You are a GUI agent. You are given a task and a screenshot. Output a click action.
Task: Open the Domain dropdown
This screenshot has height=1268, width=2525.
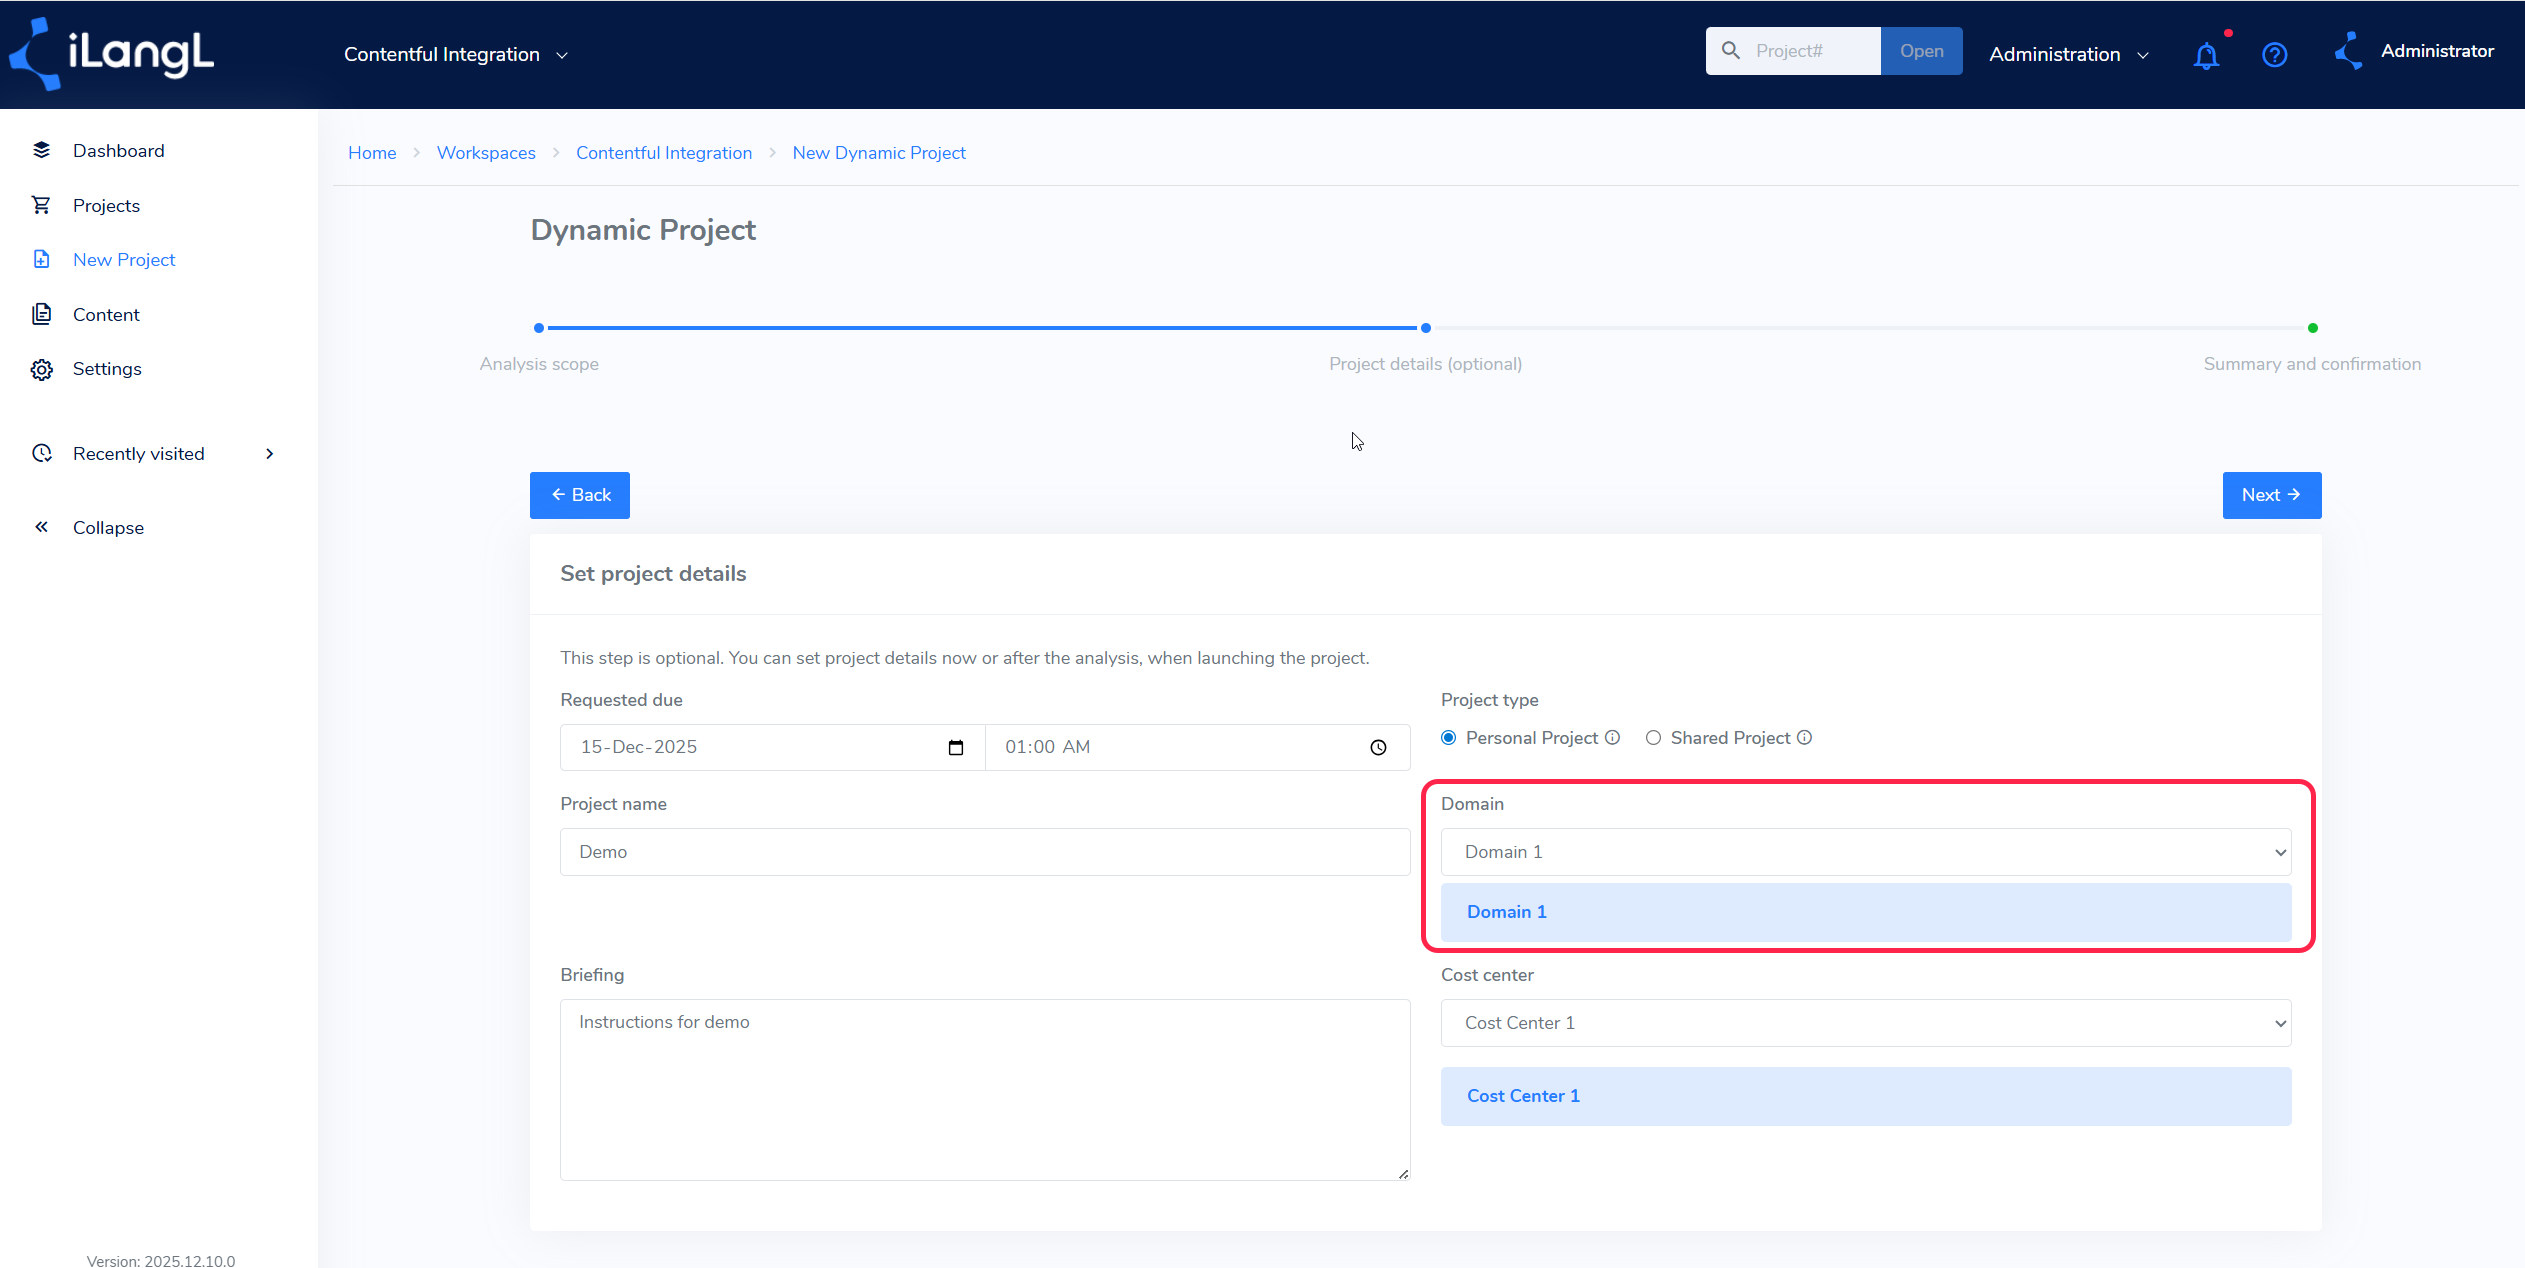click(x=1865, y=852)
